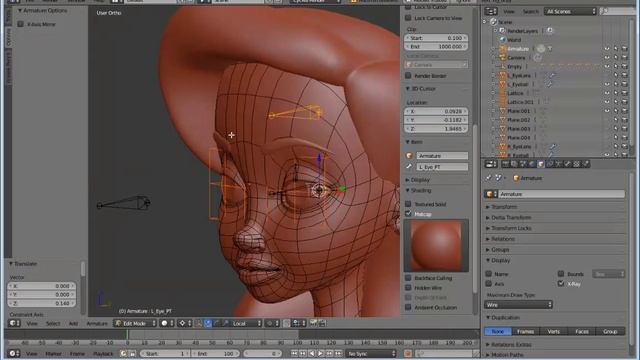Open the All Scenes dropdown in outliner

tap(570, 11)
